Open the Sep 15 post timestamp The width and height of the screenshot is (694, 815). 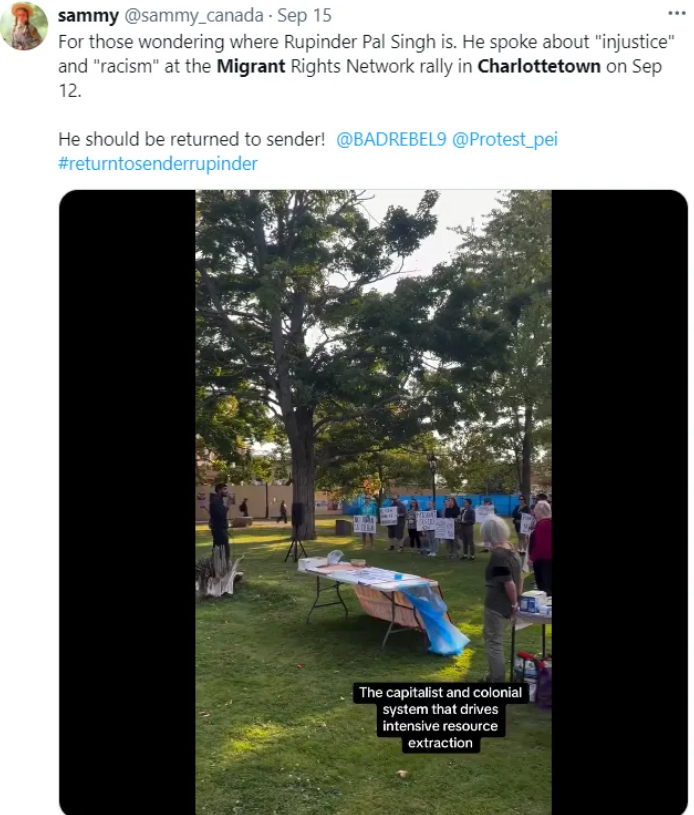tap(304, 16)
